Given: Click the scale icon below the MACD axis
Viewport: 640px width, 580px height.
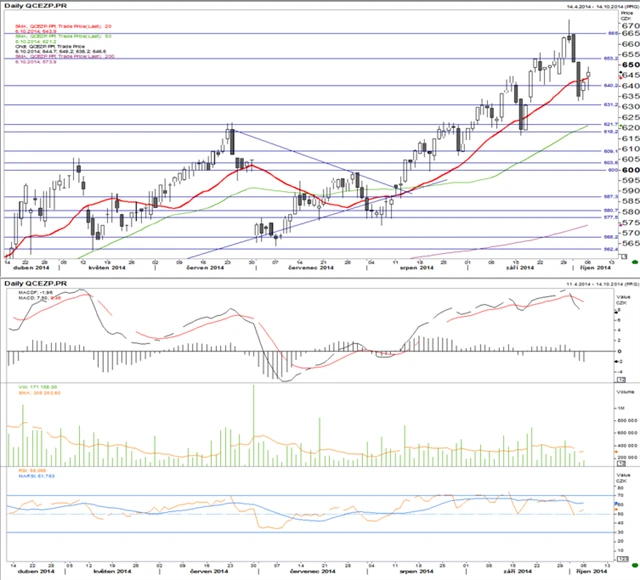Looking at the screenshot, I should (x=624, y=380).
